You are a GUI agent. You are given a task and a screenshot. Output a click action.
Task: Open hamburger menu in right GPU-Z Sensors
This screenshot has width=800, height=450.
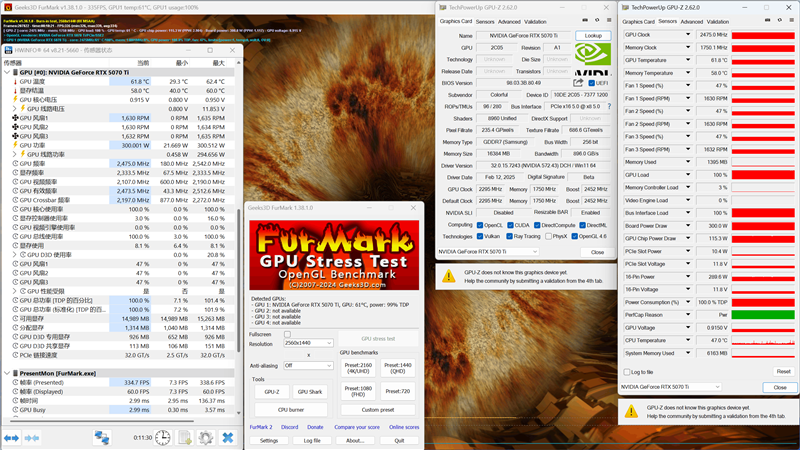[x=791, y=20]
